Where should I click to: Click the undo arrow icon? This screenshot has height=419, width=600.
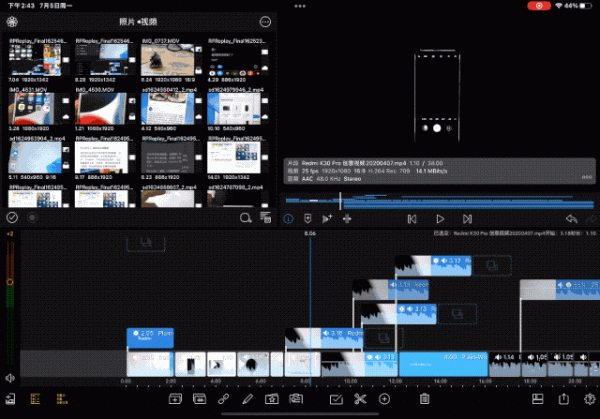click(570, 218)
